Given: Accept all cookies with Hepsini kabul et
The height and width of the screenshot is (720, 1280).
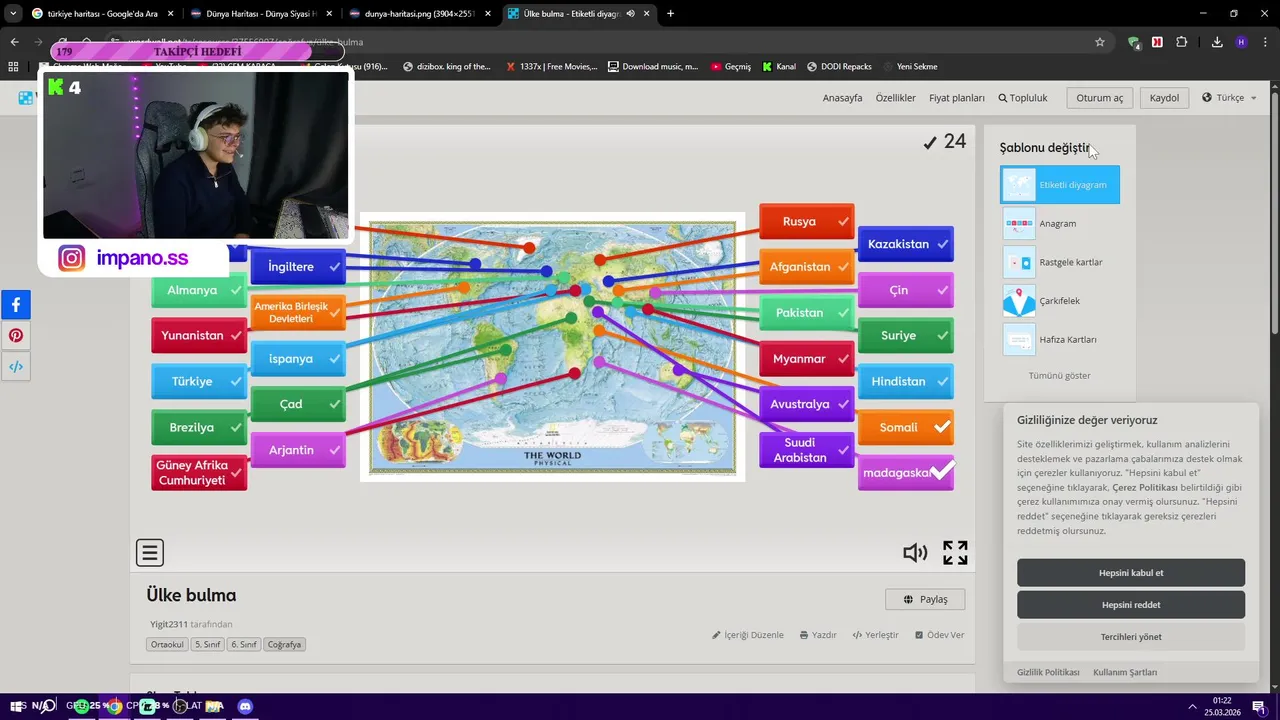Looking at the screenshot, I should click(x=1131, y=573).
